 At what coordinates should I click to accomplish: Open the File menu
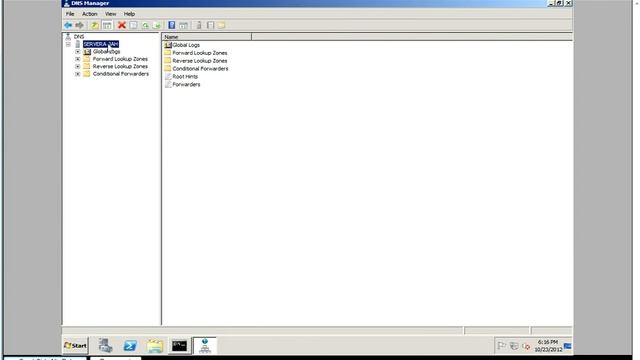coord(70,14)
